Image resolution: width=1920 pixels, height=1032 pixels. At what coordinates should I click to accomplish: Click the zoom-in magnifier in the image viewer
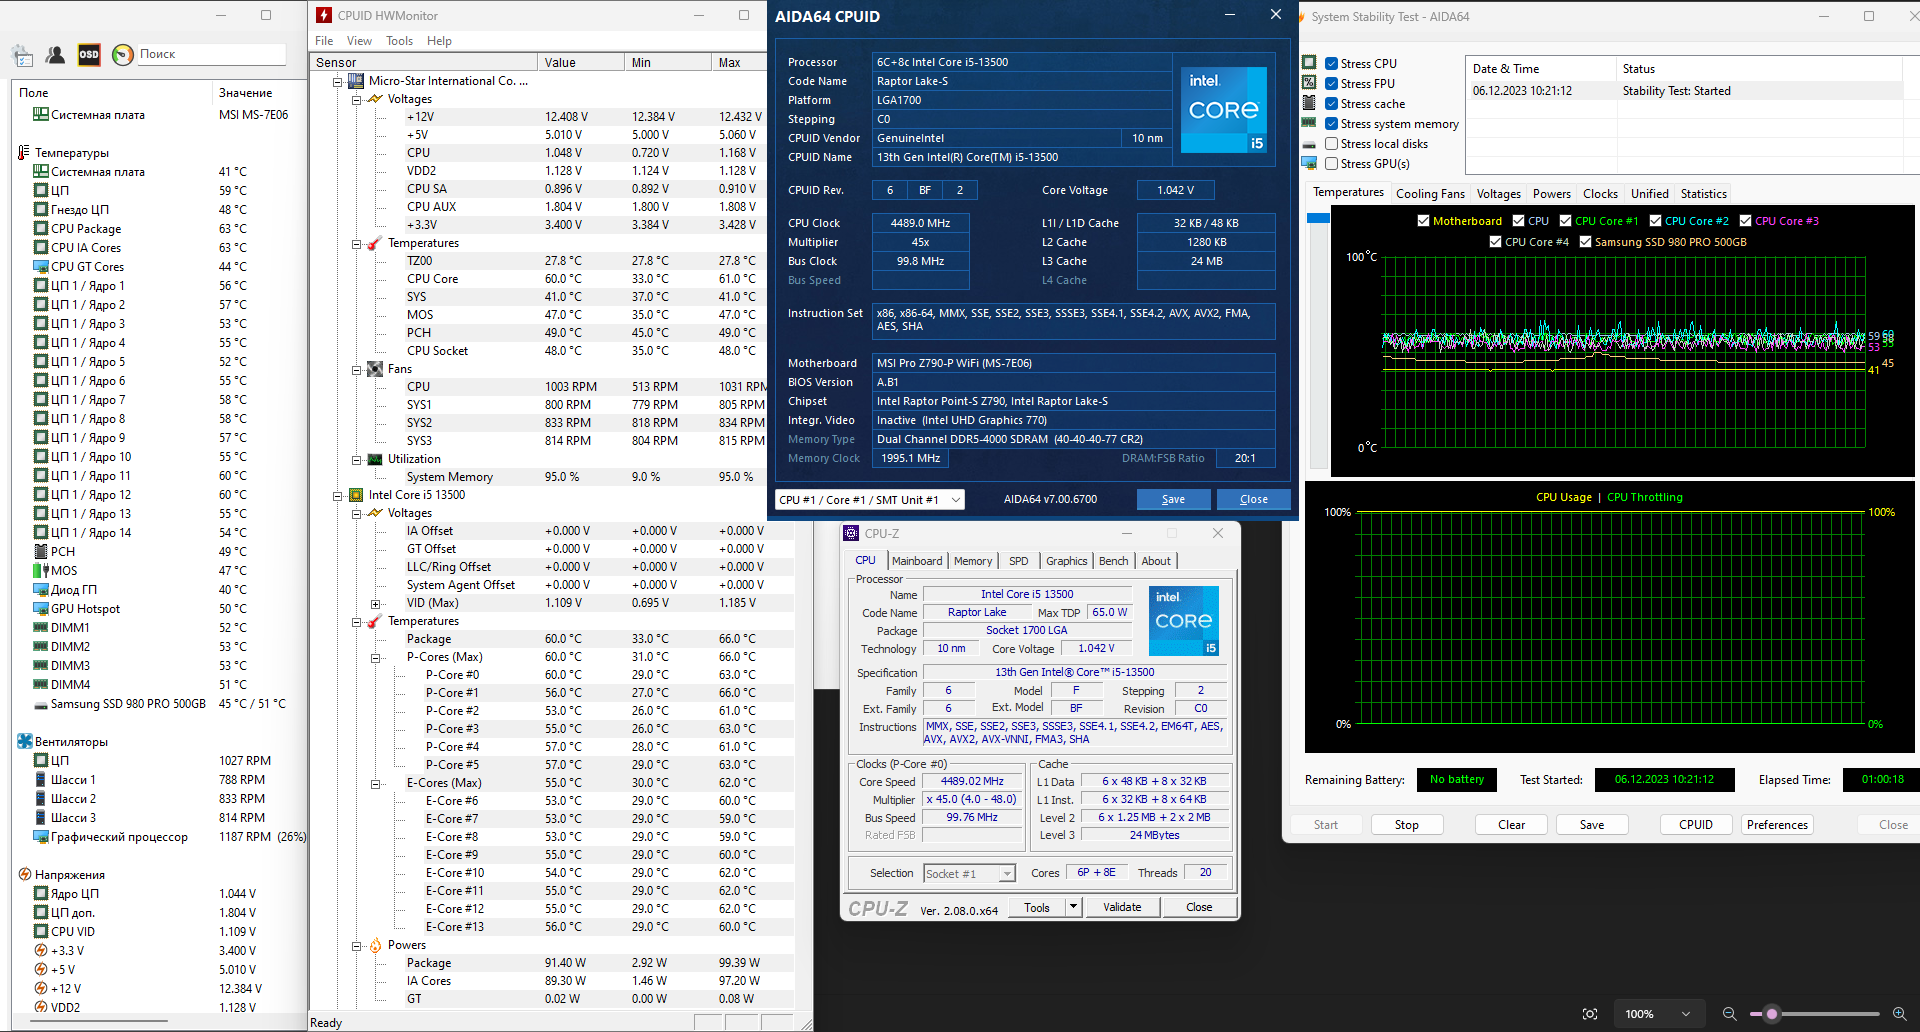(x=1899, y=1014)
